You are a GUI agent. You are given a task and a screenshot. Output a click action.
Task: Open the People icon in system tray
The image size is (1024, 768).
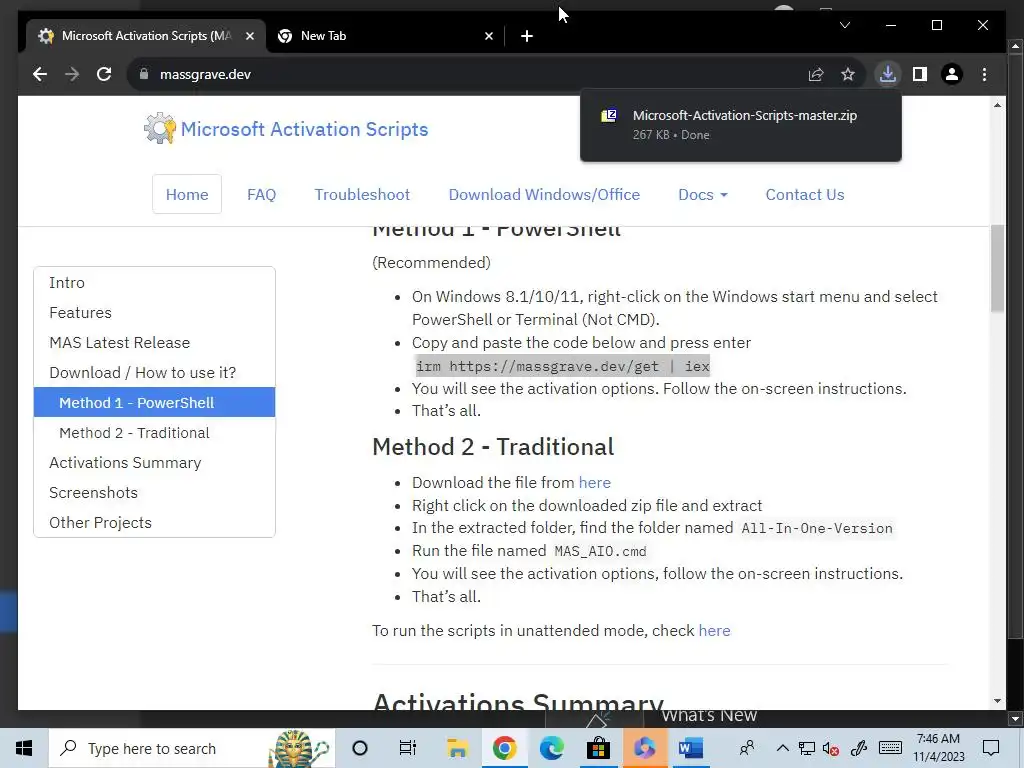coord(746,748)
